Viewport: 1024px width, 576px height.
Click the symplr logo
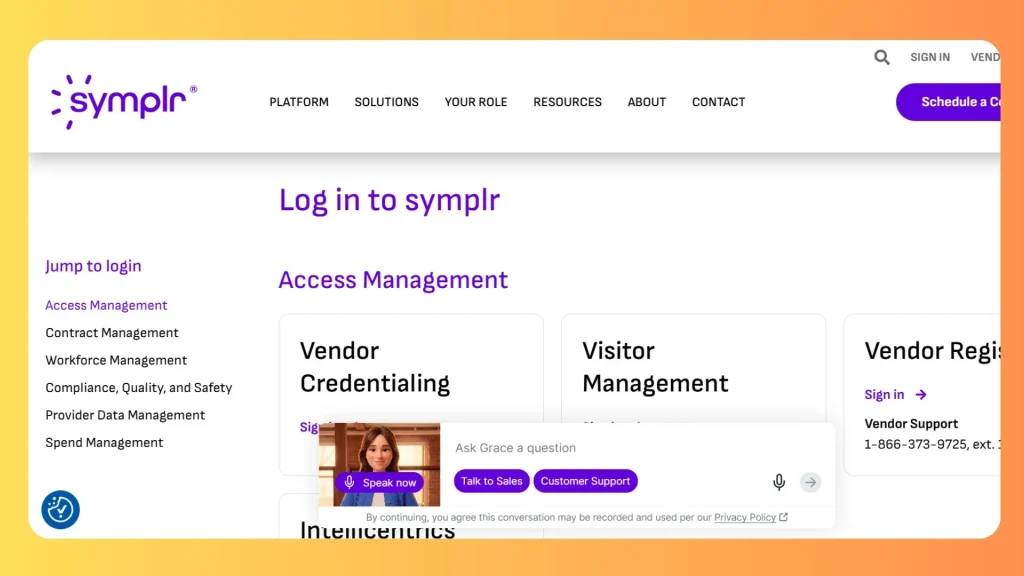click(x=124, y=102)
